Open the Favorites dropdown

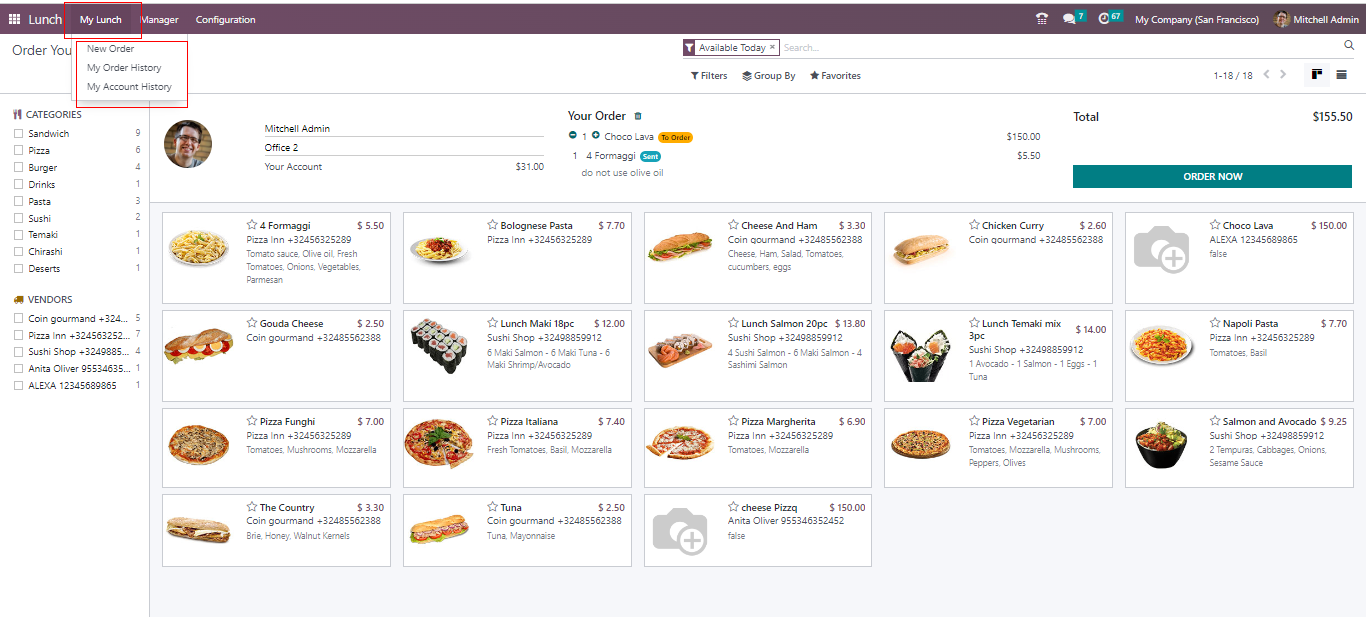tap(835, 76)
